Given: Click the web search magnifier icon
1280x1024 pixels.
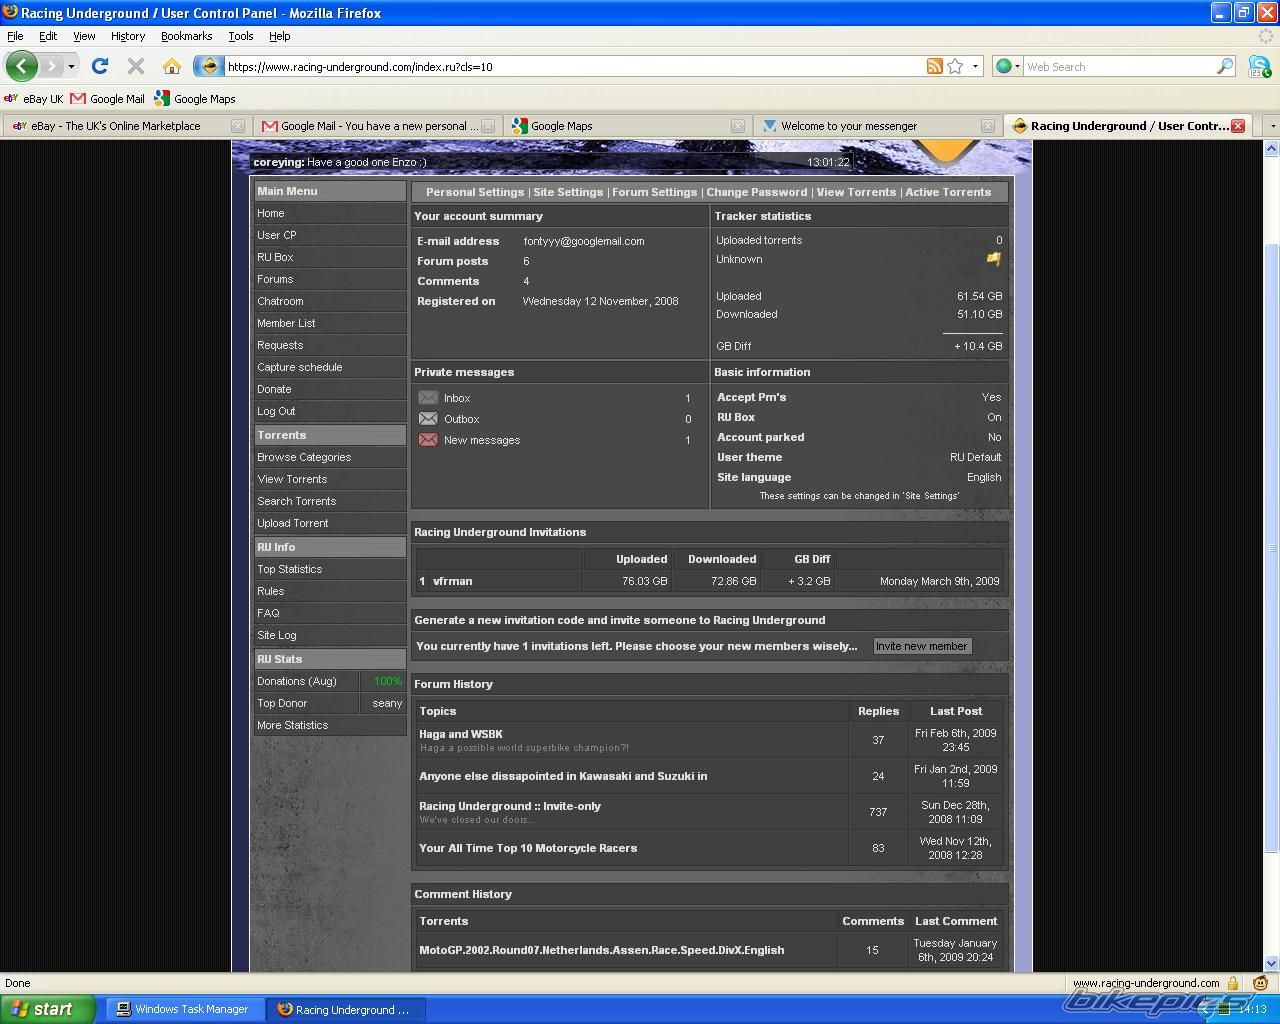Looking at the screenshot, I should pos(1225,67).
